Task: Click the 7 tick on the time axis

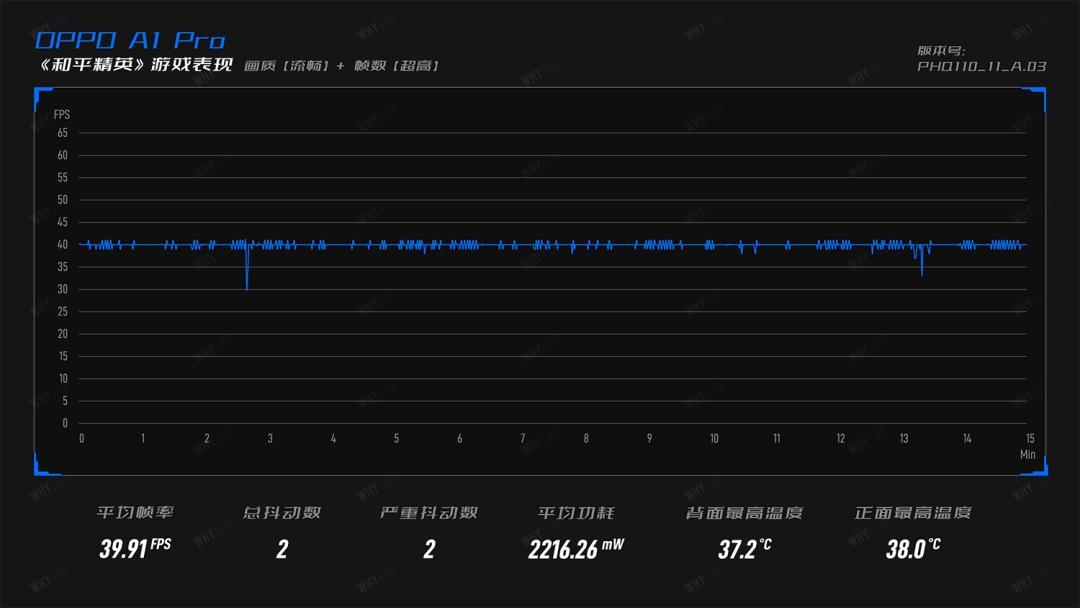Action: click(523, 439)
